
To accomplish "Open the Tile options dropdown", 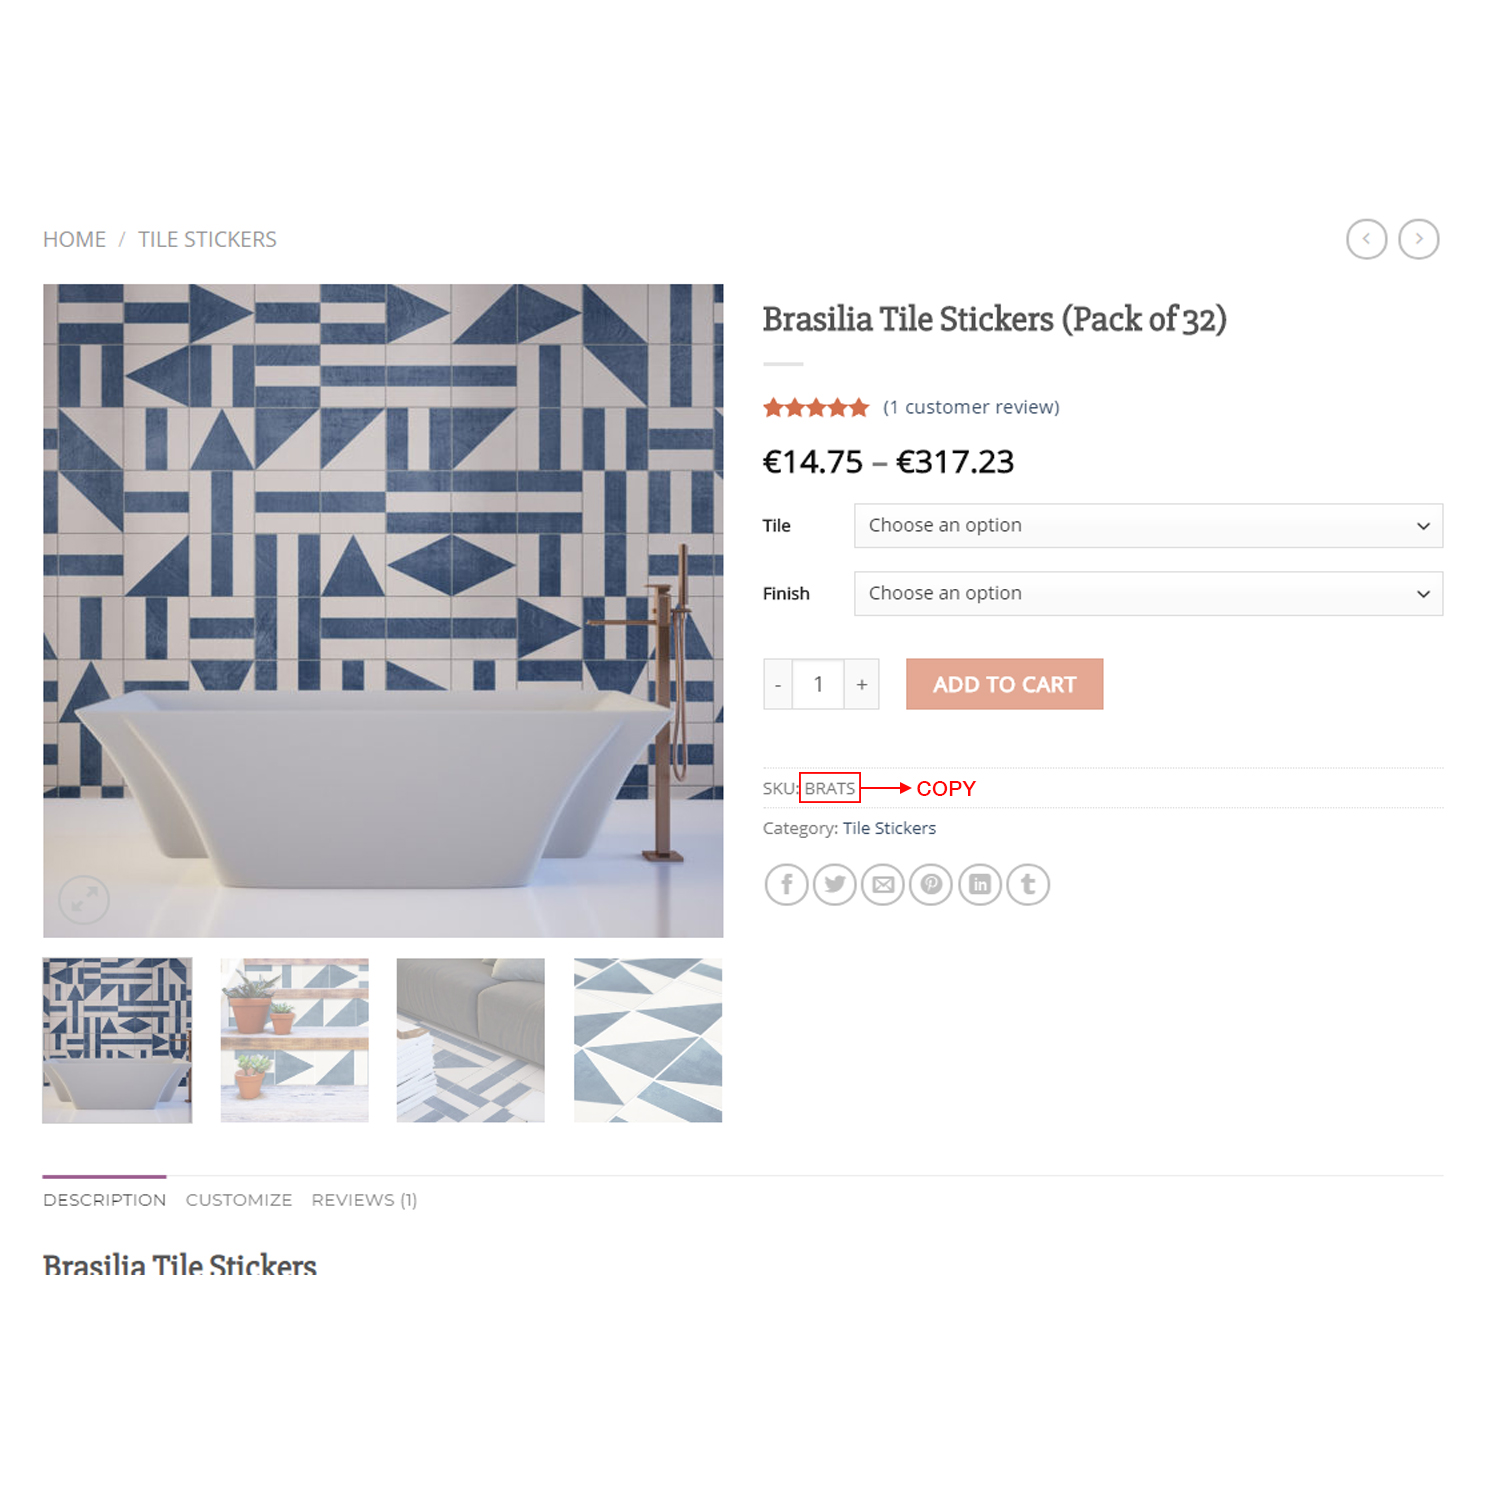I will point(1148,526).
